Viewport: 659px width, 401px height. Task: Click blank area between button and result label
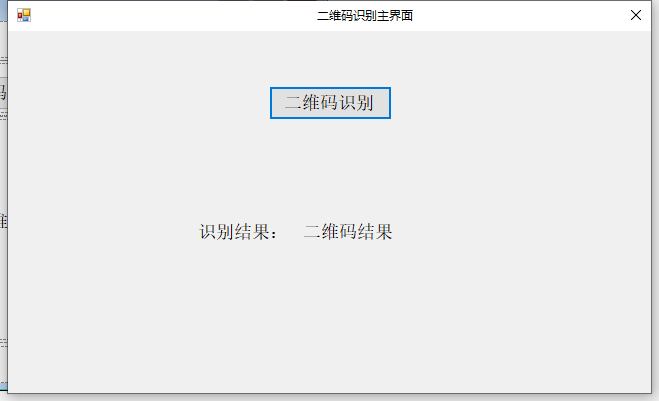point(330,170)
